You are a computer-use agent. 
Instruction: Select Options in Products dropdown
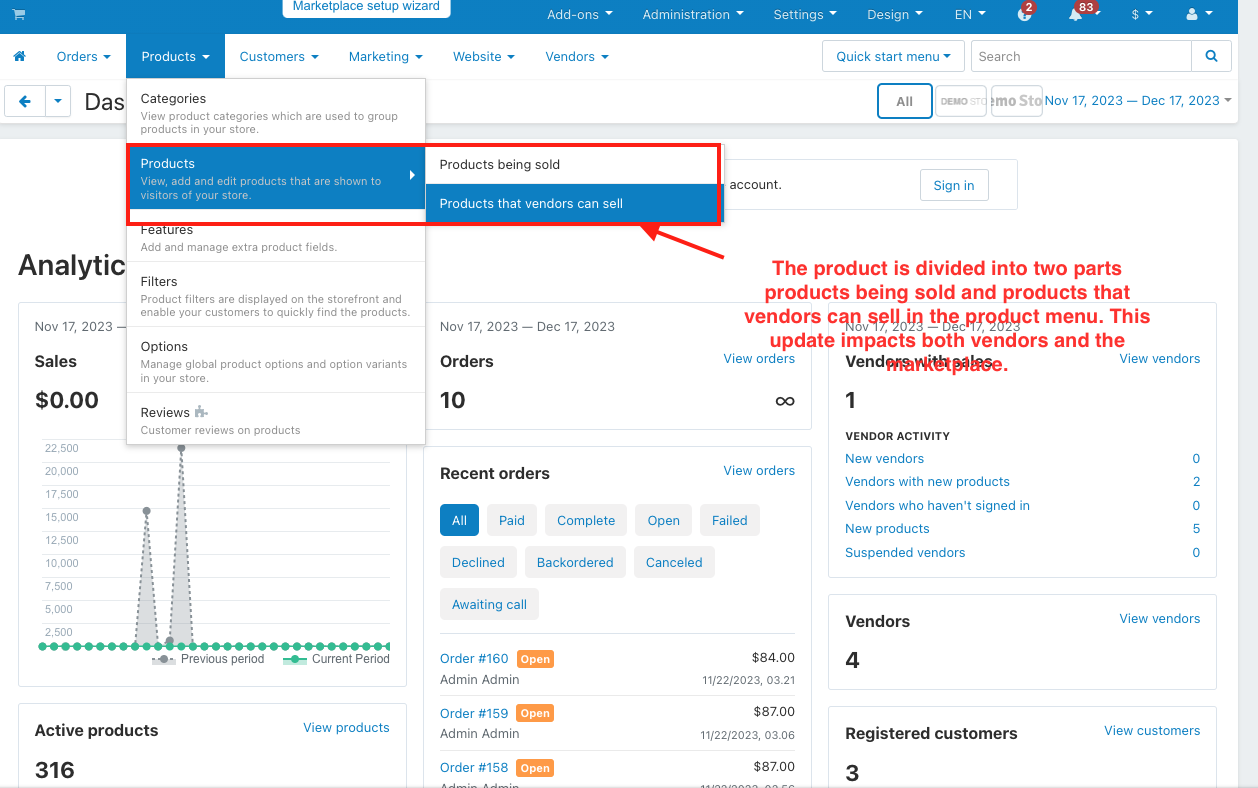(x=276, y=360)
